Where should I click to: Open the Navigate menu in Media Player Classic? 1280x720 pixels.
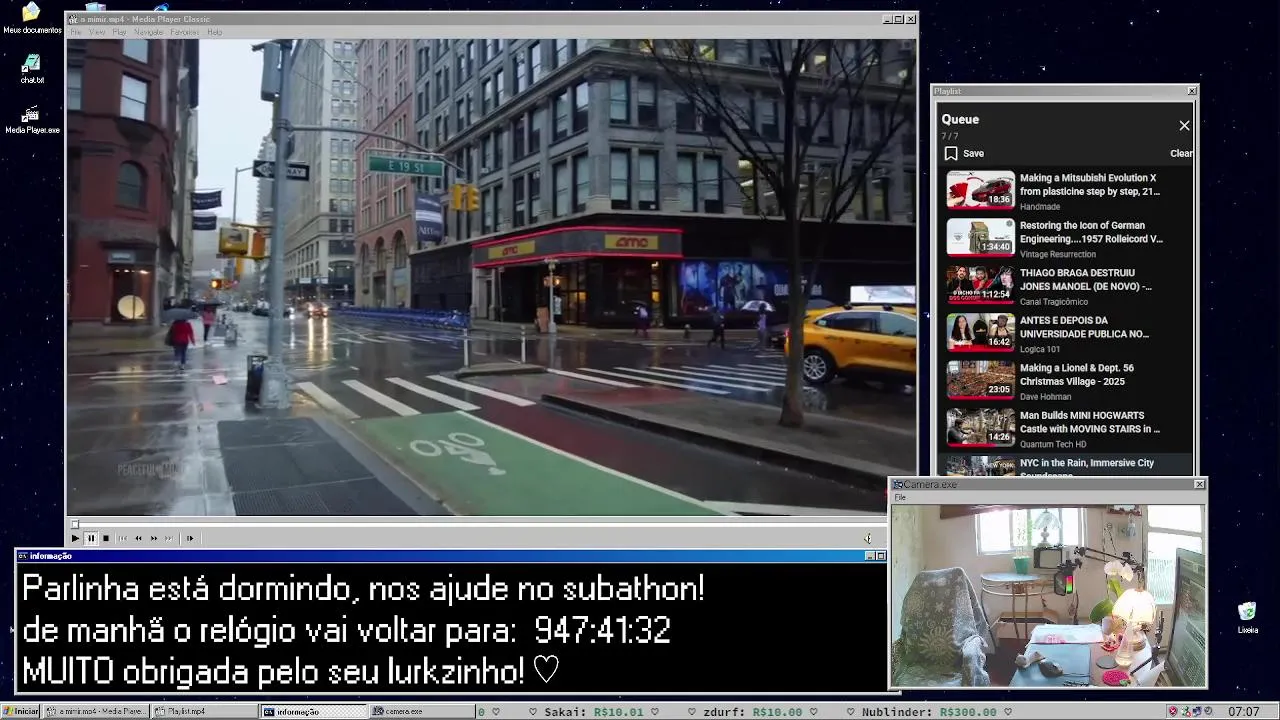[148, 32]
